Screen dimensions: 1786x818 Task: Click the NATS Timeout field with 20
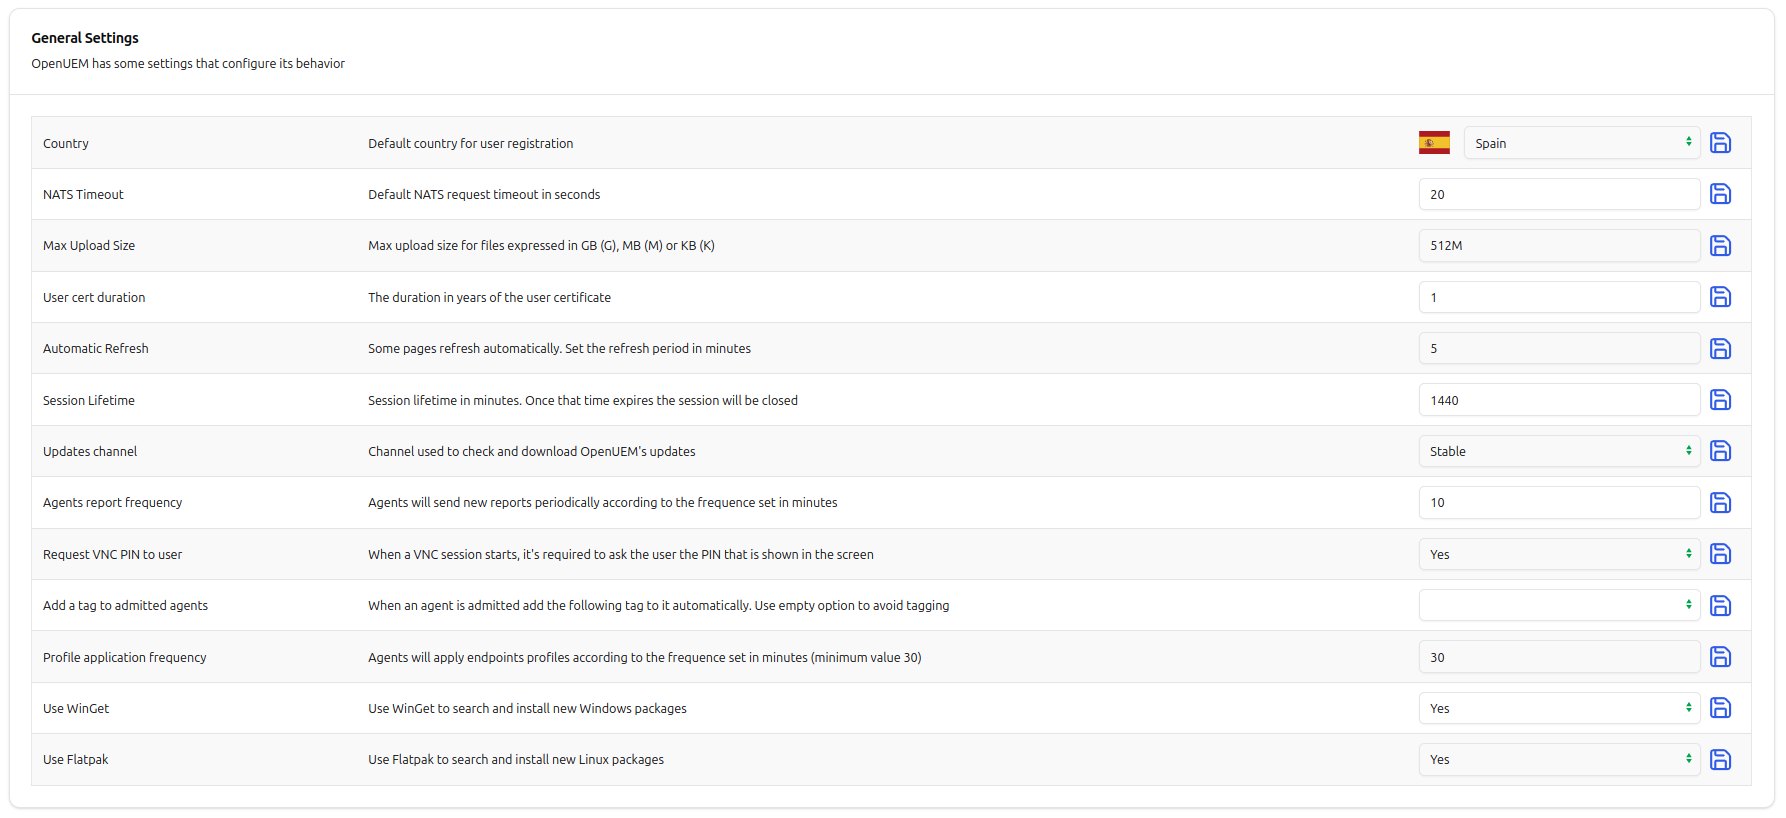click(1559, 194)
